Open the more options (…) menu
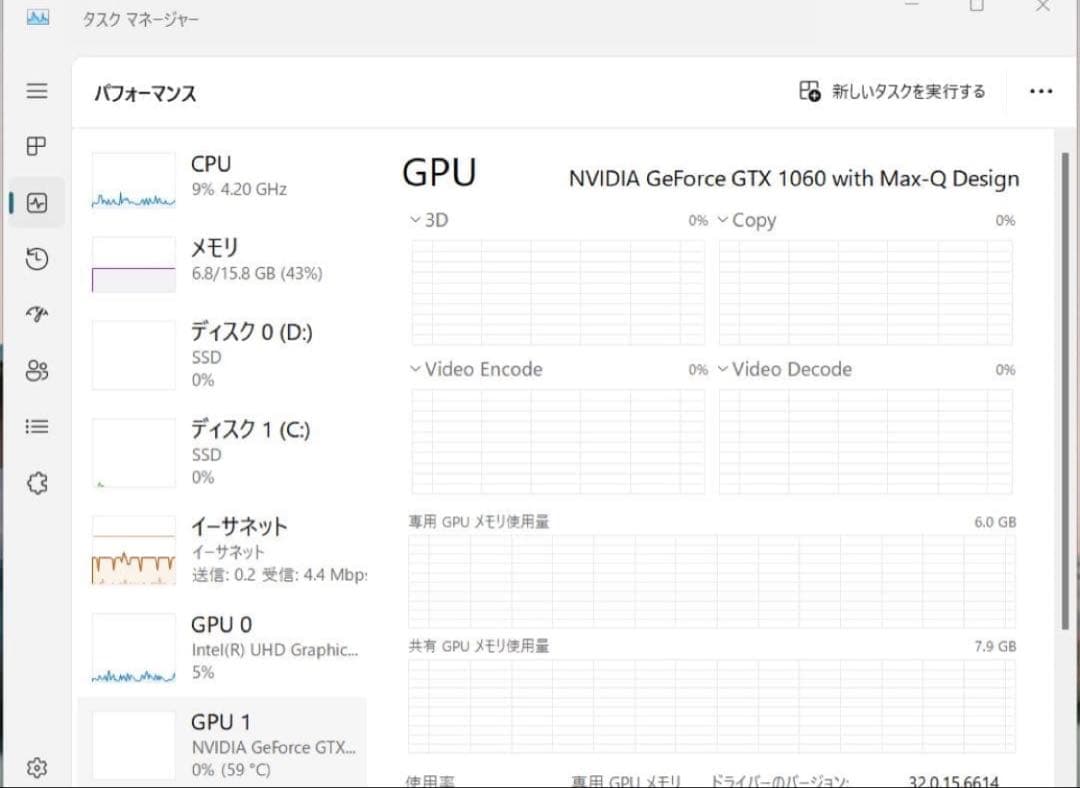This screenshot has height=788, width=1080. (1040, 90)
